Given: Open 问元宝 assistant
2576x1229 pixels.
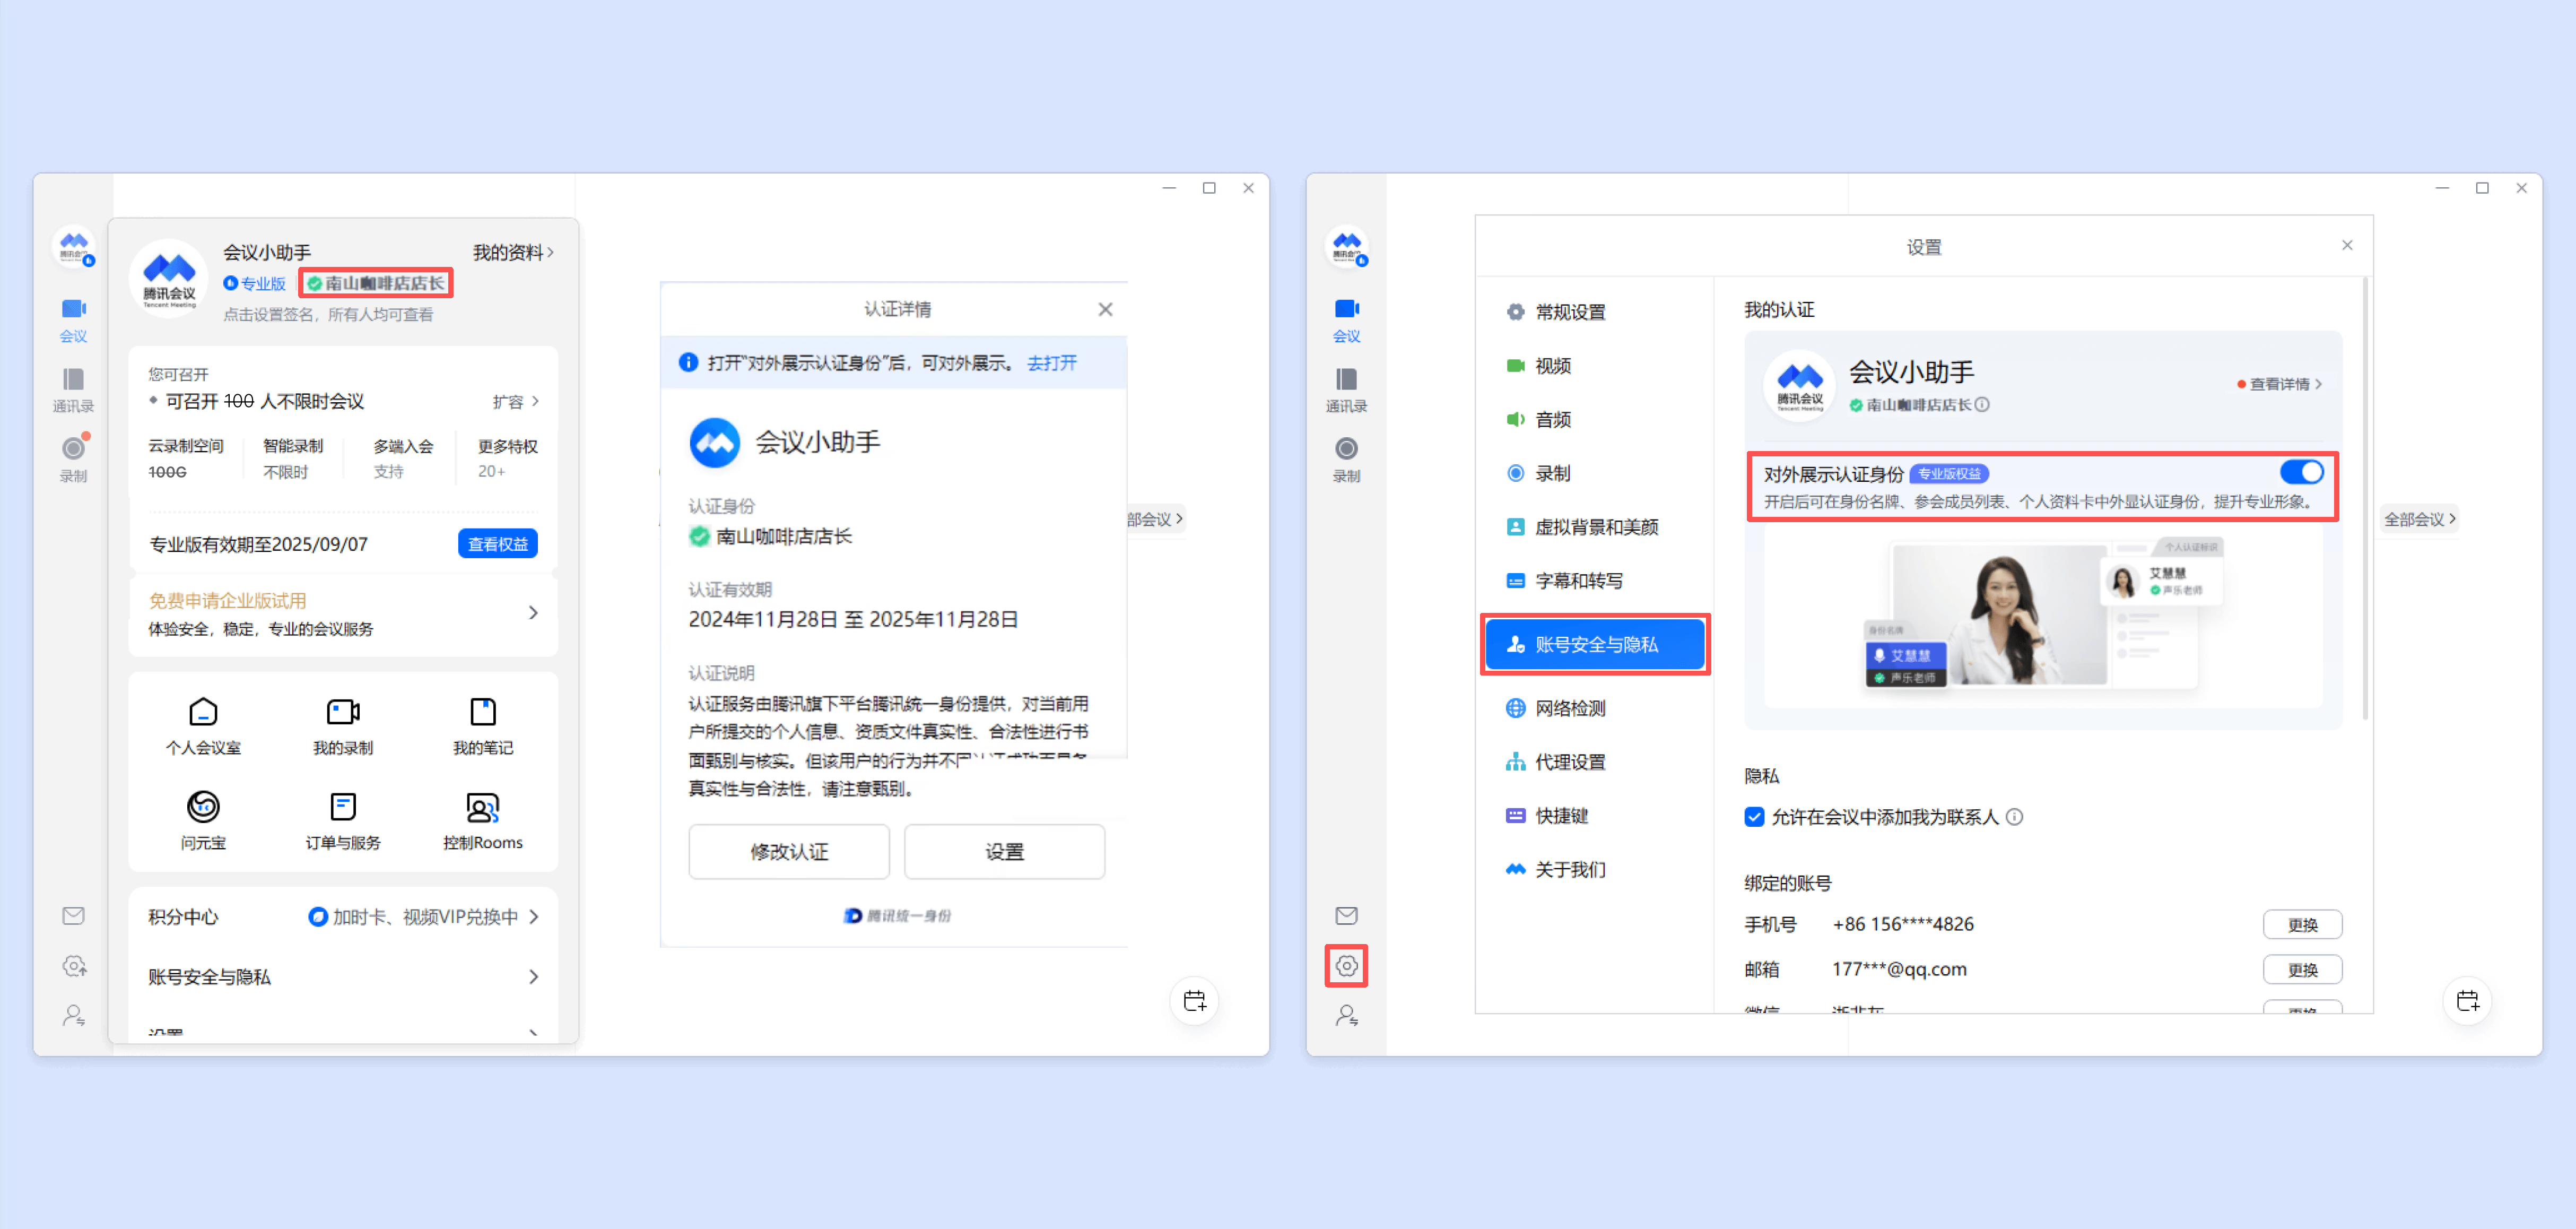Looking at the screenshot, I should tap(203, 821).
